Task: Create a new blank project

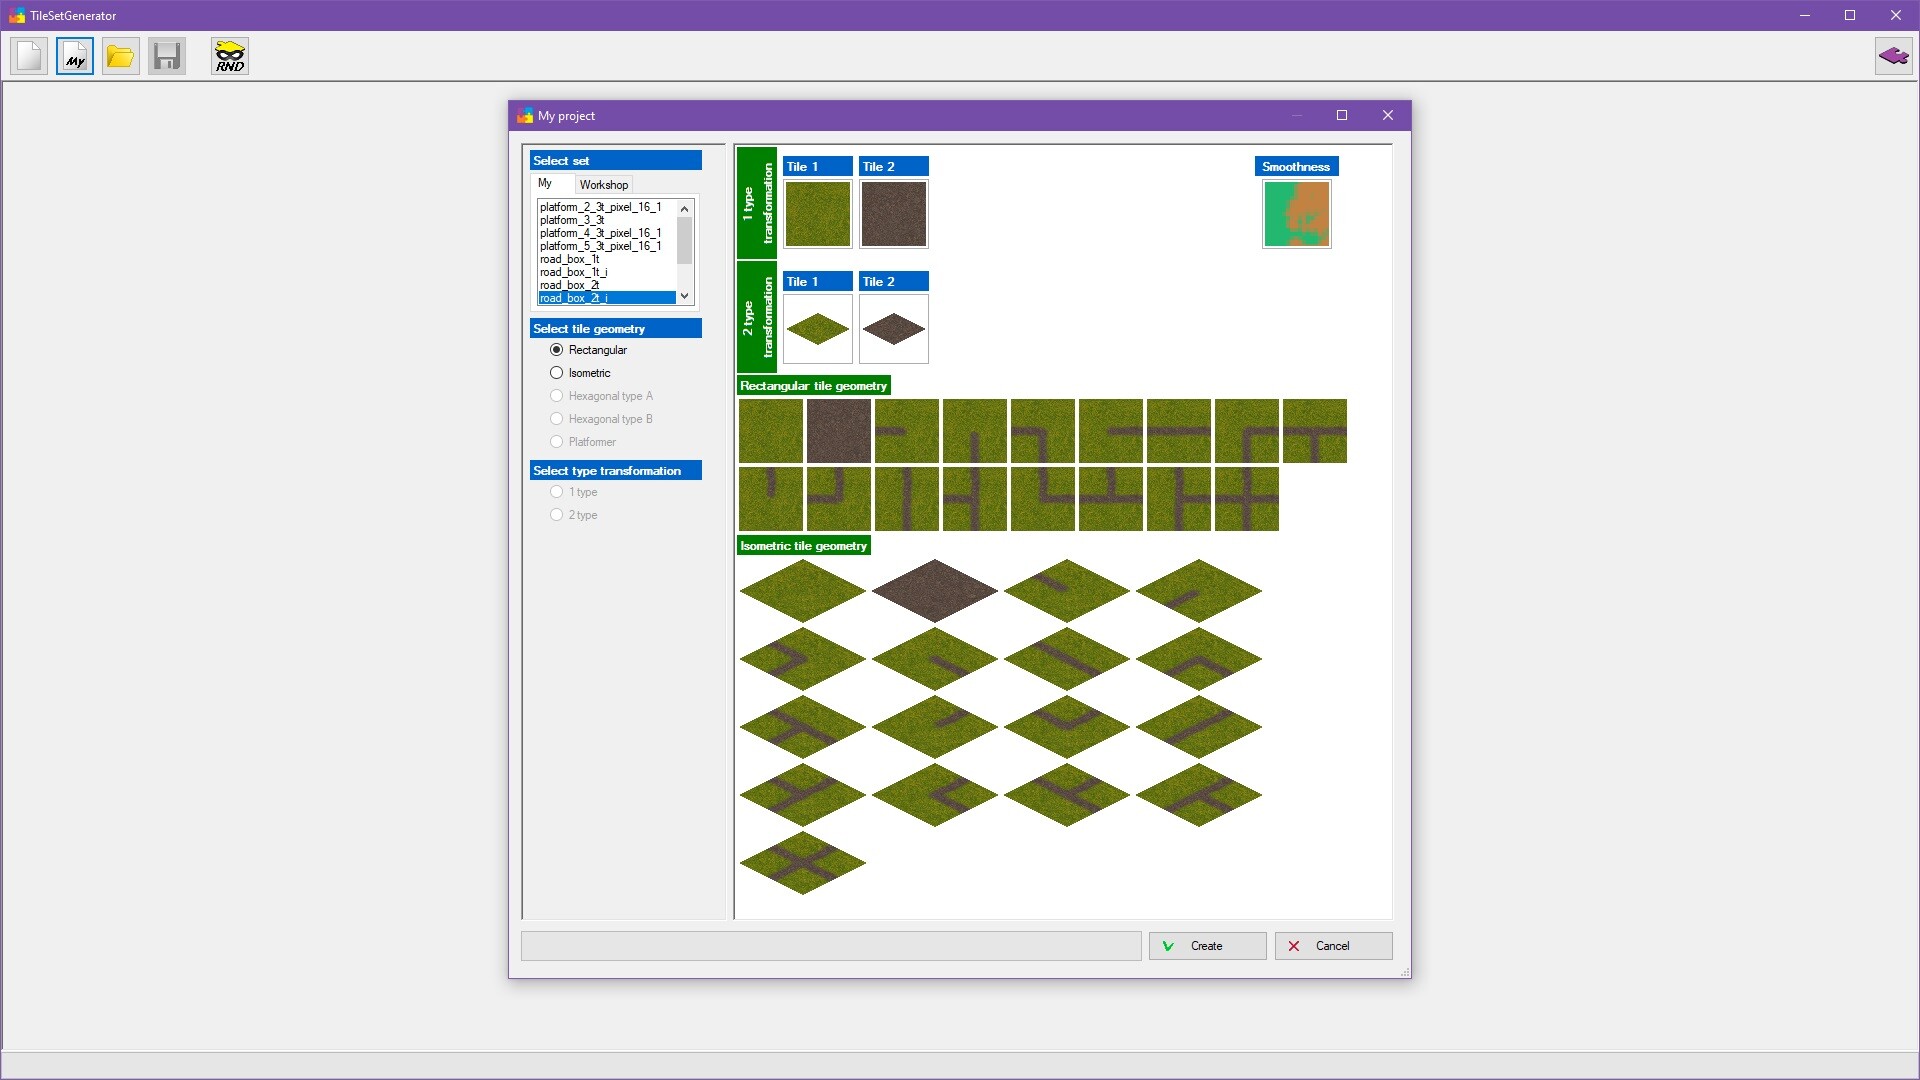Action: 28,56
